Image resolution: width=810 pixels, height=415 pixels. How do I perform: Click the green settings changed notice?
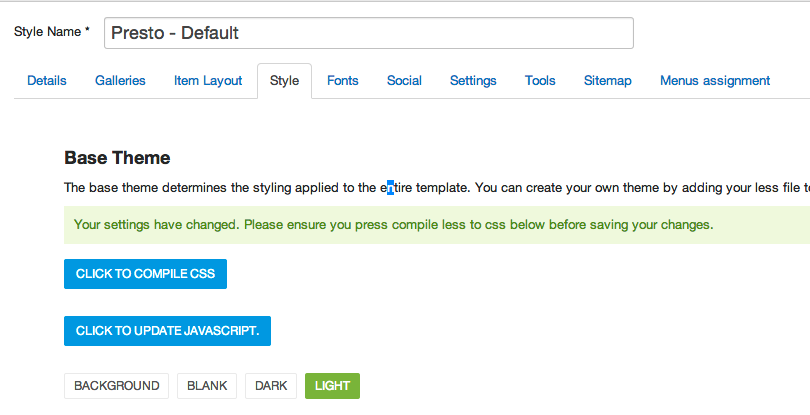(x=437, y=225)
